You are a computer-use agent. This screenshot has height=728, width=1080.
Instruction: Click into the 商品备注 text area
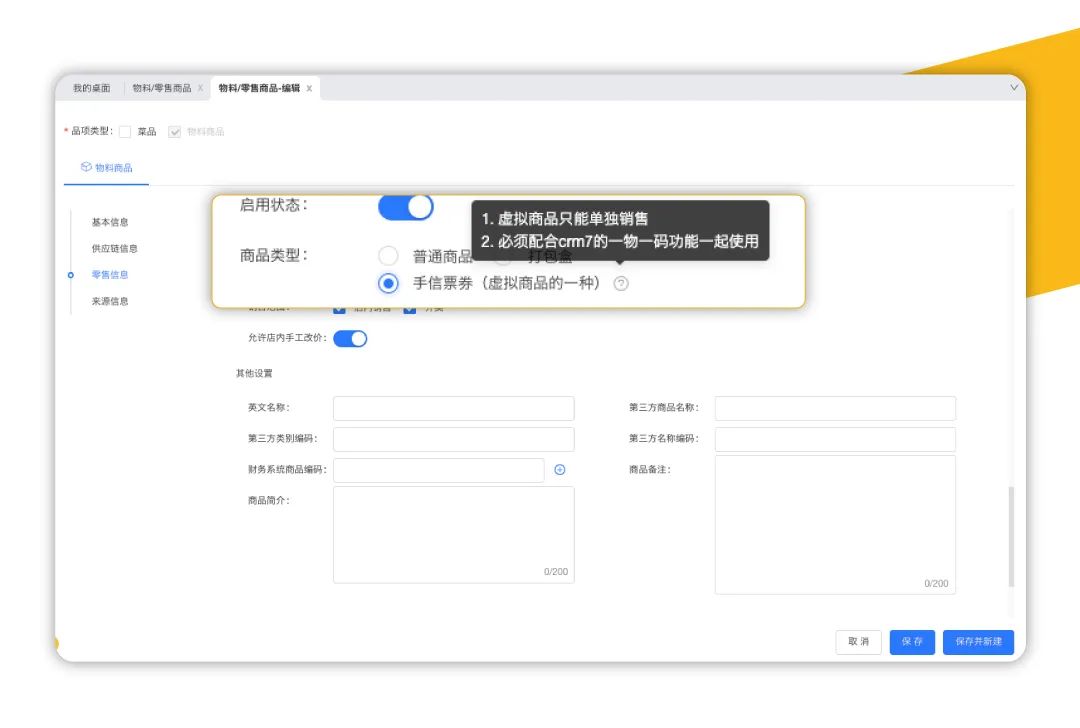click(835, 524)
